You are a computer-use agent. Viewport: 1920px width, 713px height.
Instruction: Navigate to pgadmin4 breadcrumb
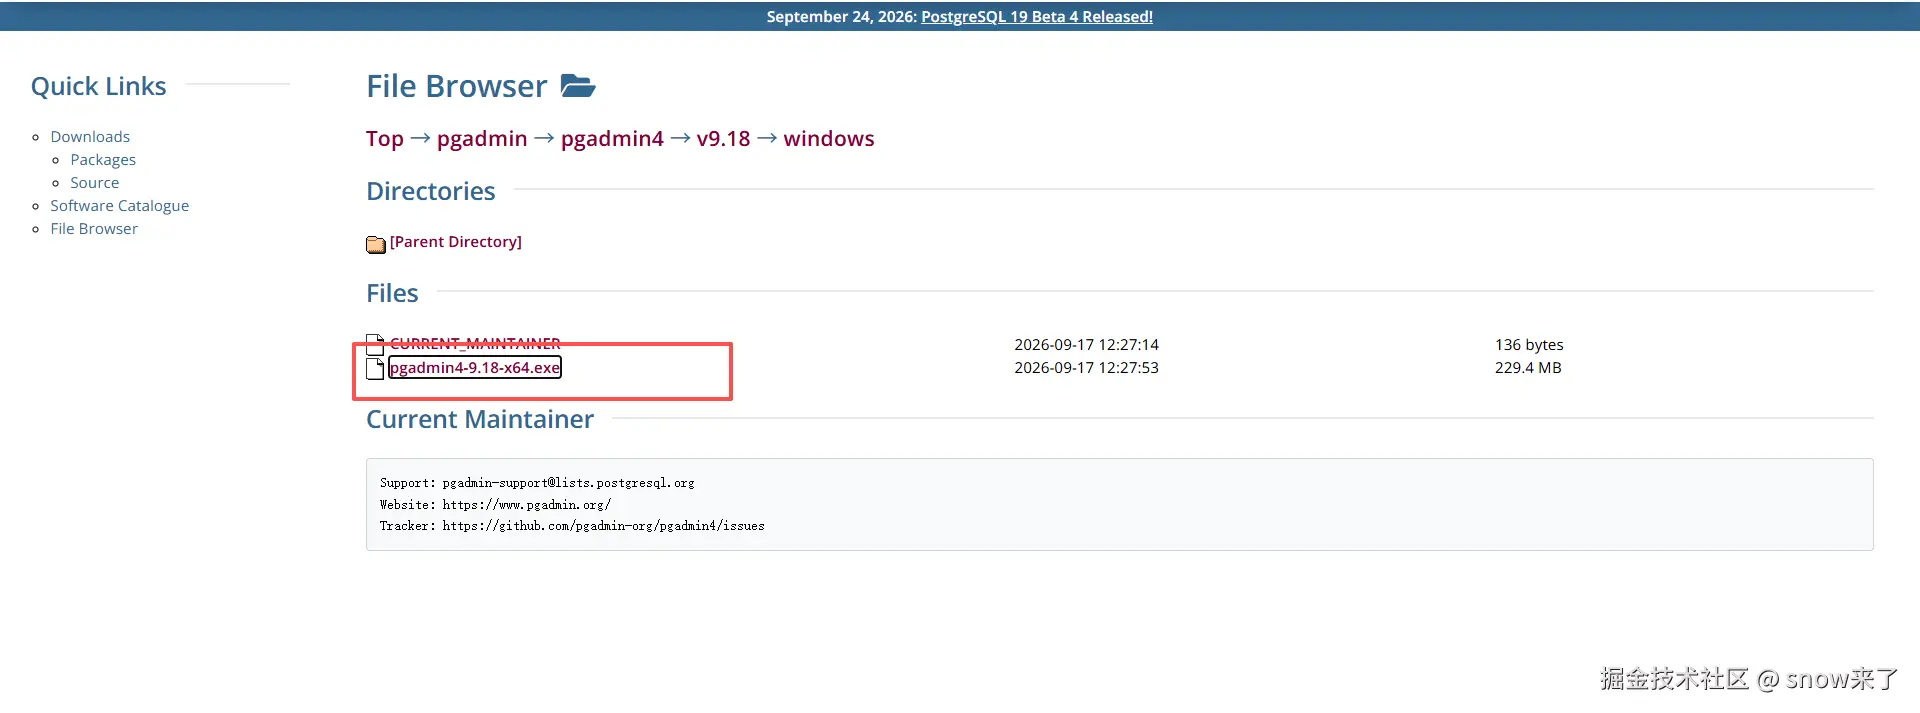[612, 139]
